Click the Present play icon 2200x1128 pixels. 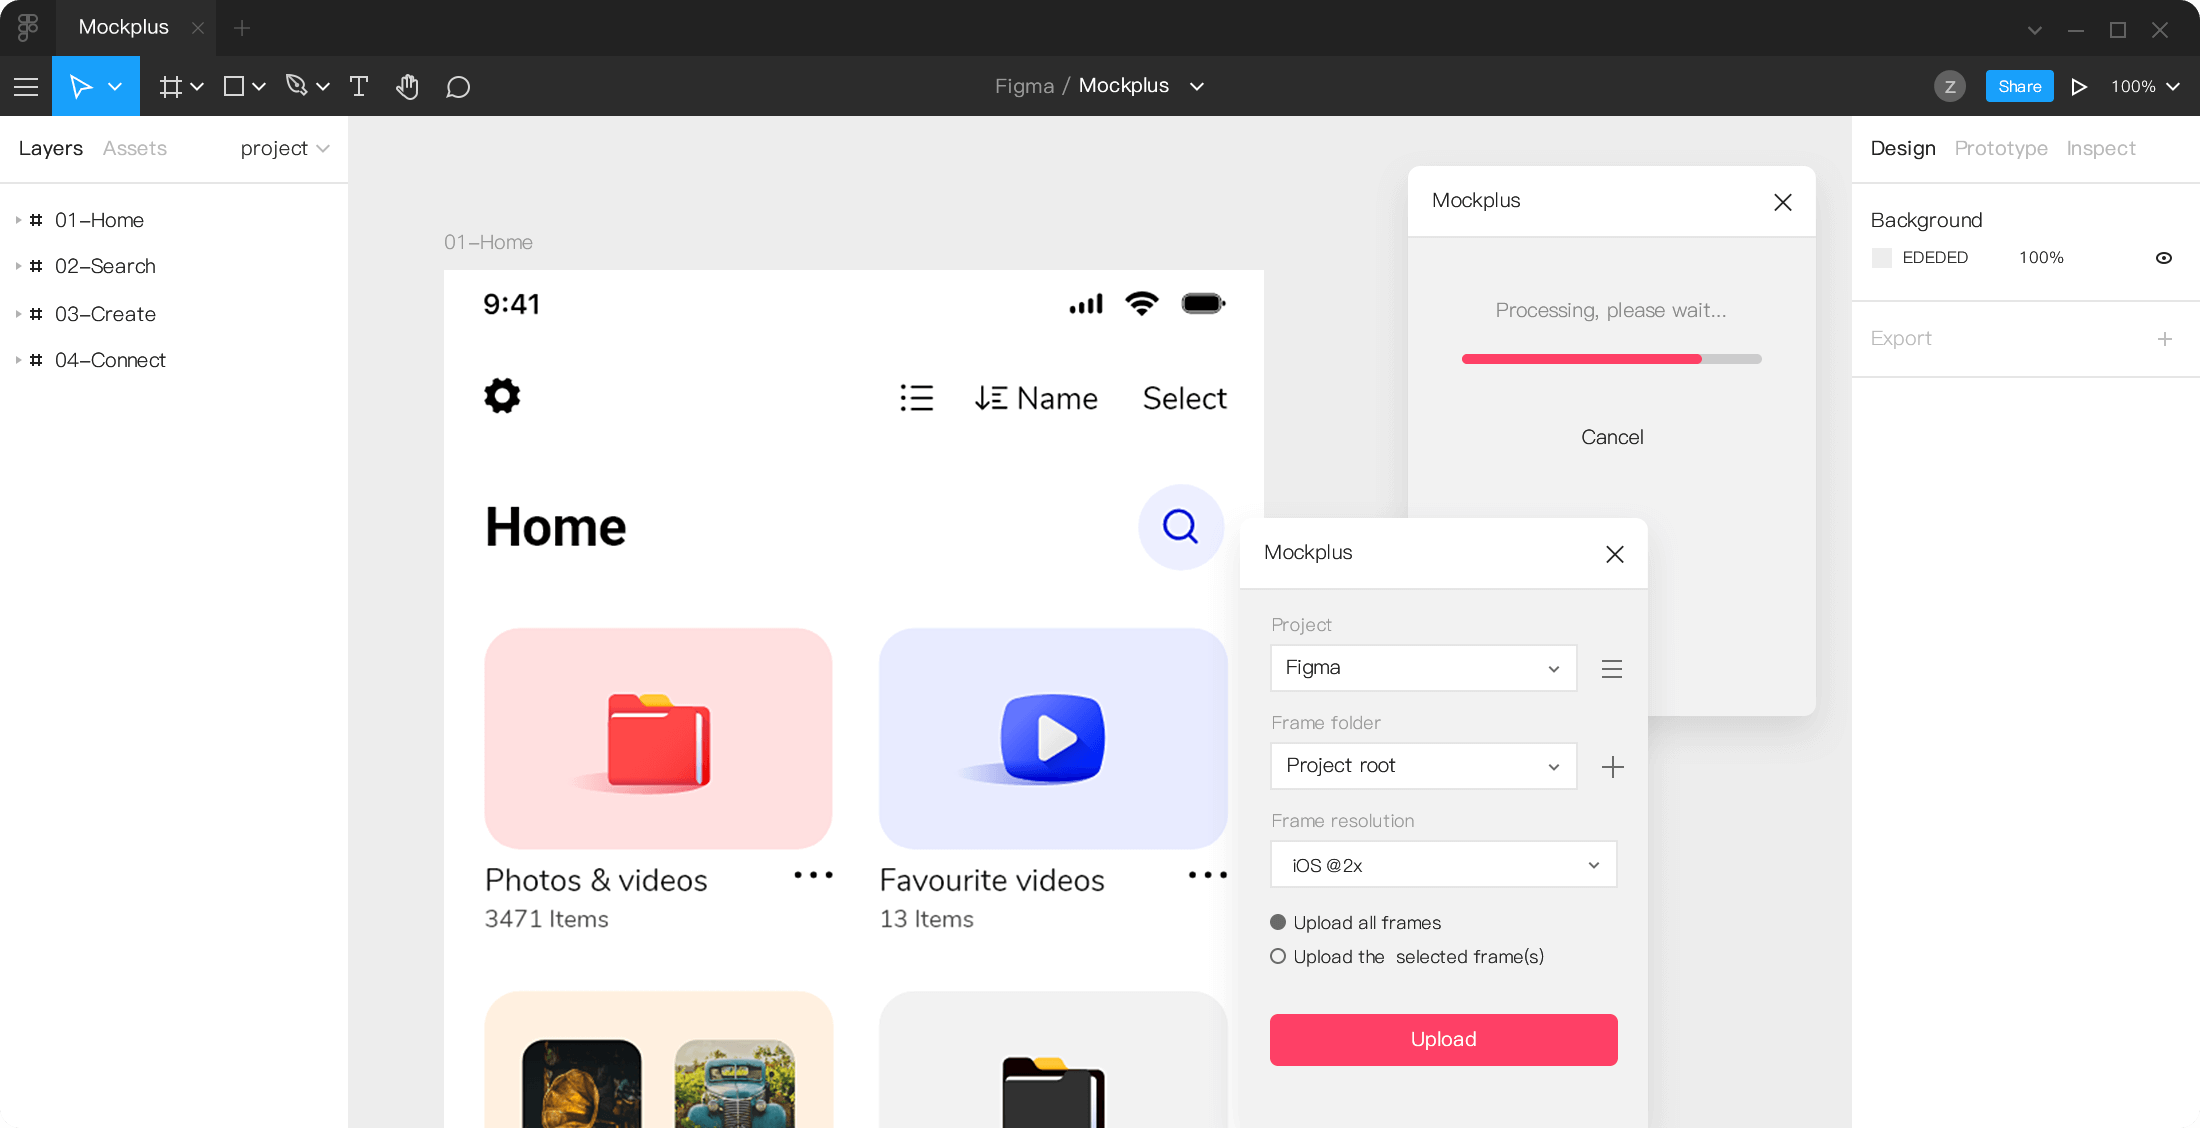click(x=2079, y=87)
